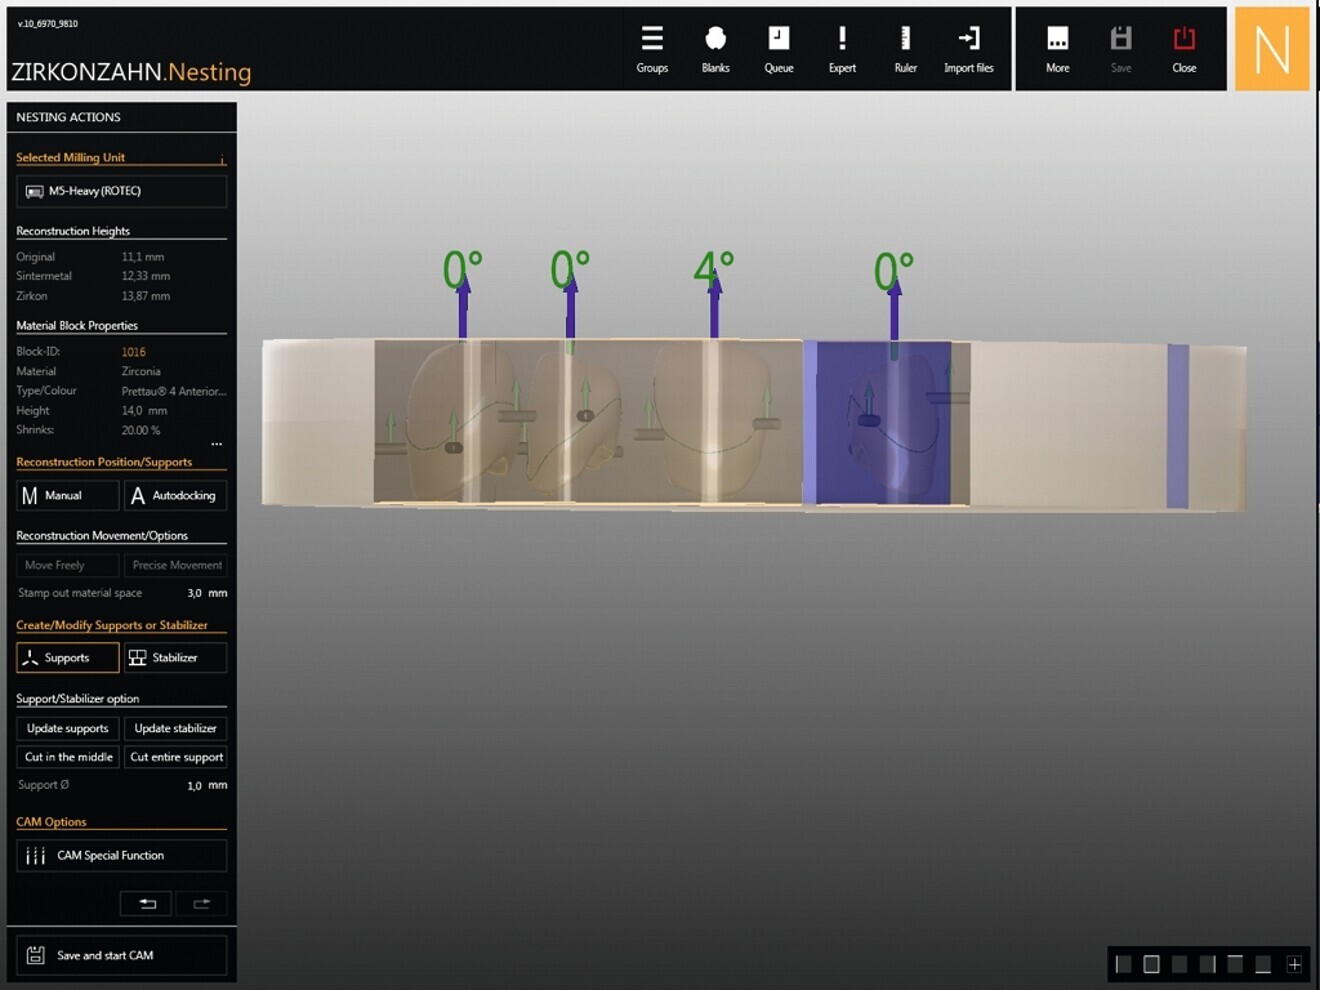This screenshot has height=990, width=1320.
Task: Select the Stabilizer mode
Action: point(175,658)
